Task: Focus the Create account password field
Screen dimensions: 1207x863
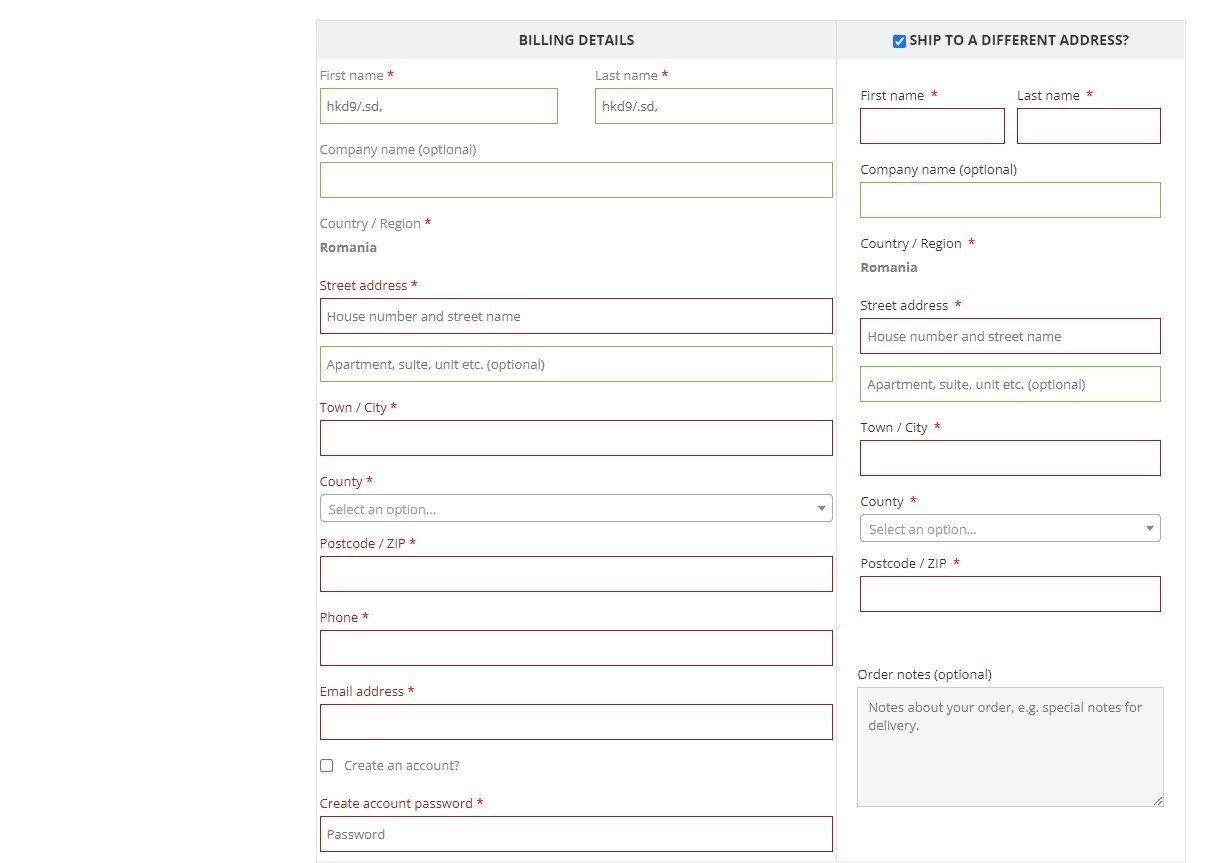Action: tap(576, 834)
